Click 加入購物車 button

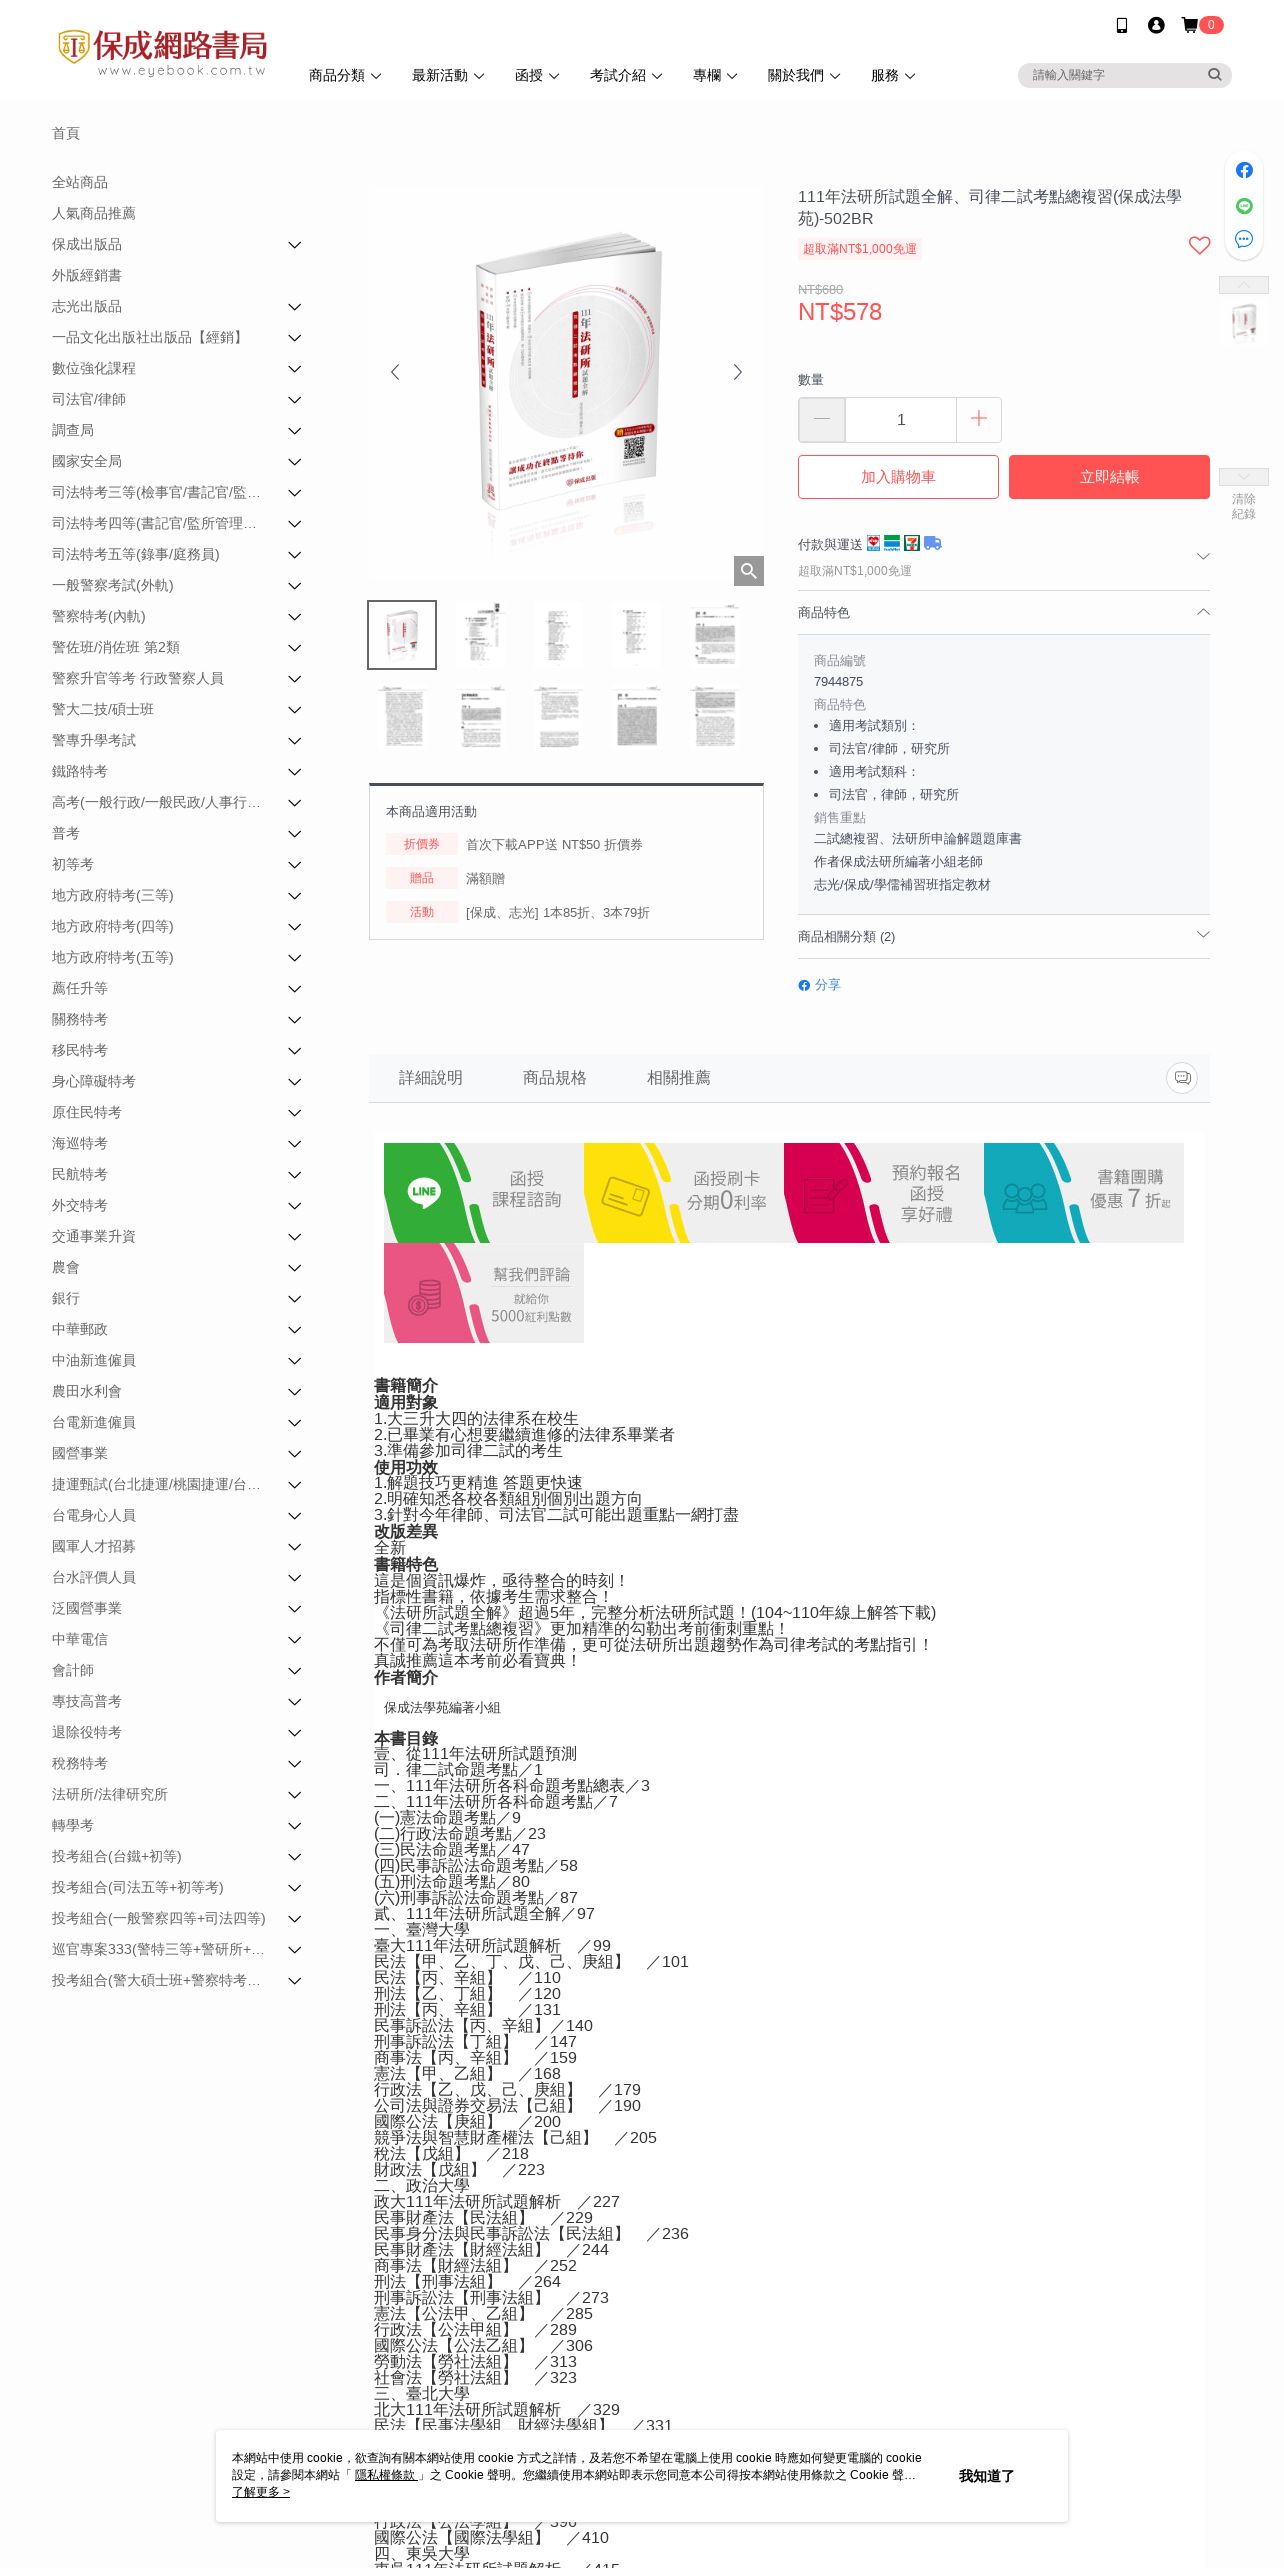click(898, 477)
